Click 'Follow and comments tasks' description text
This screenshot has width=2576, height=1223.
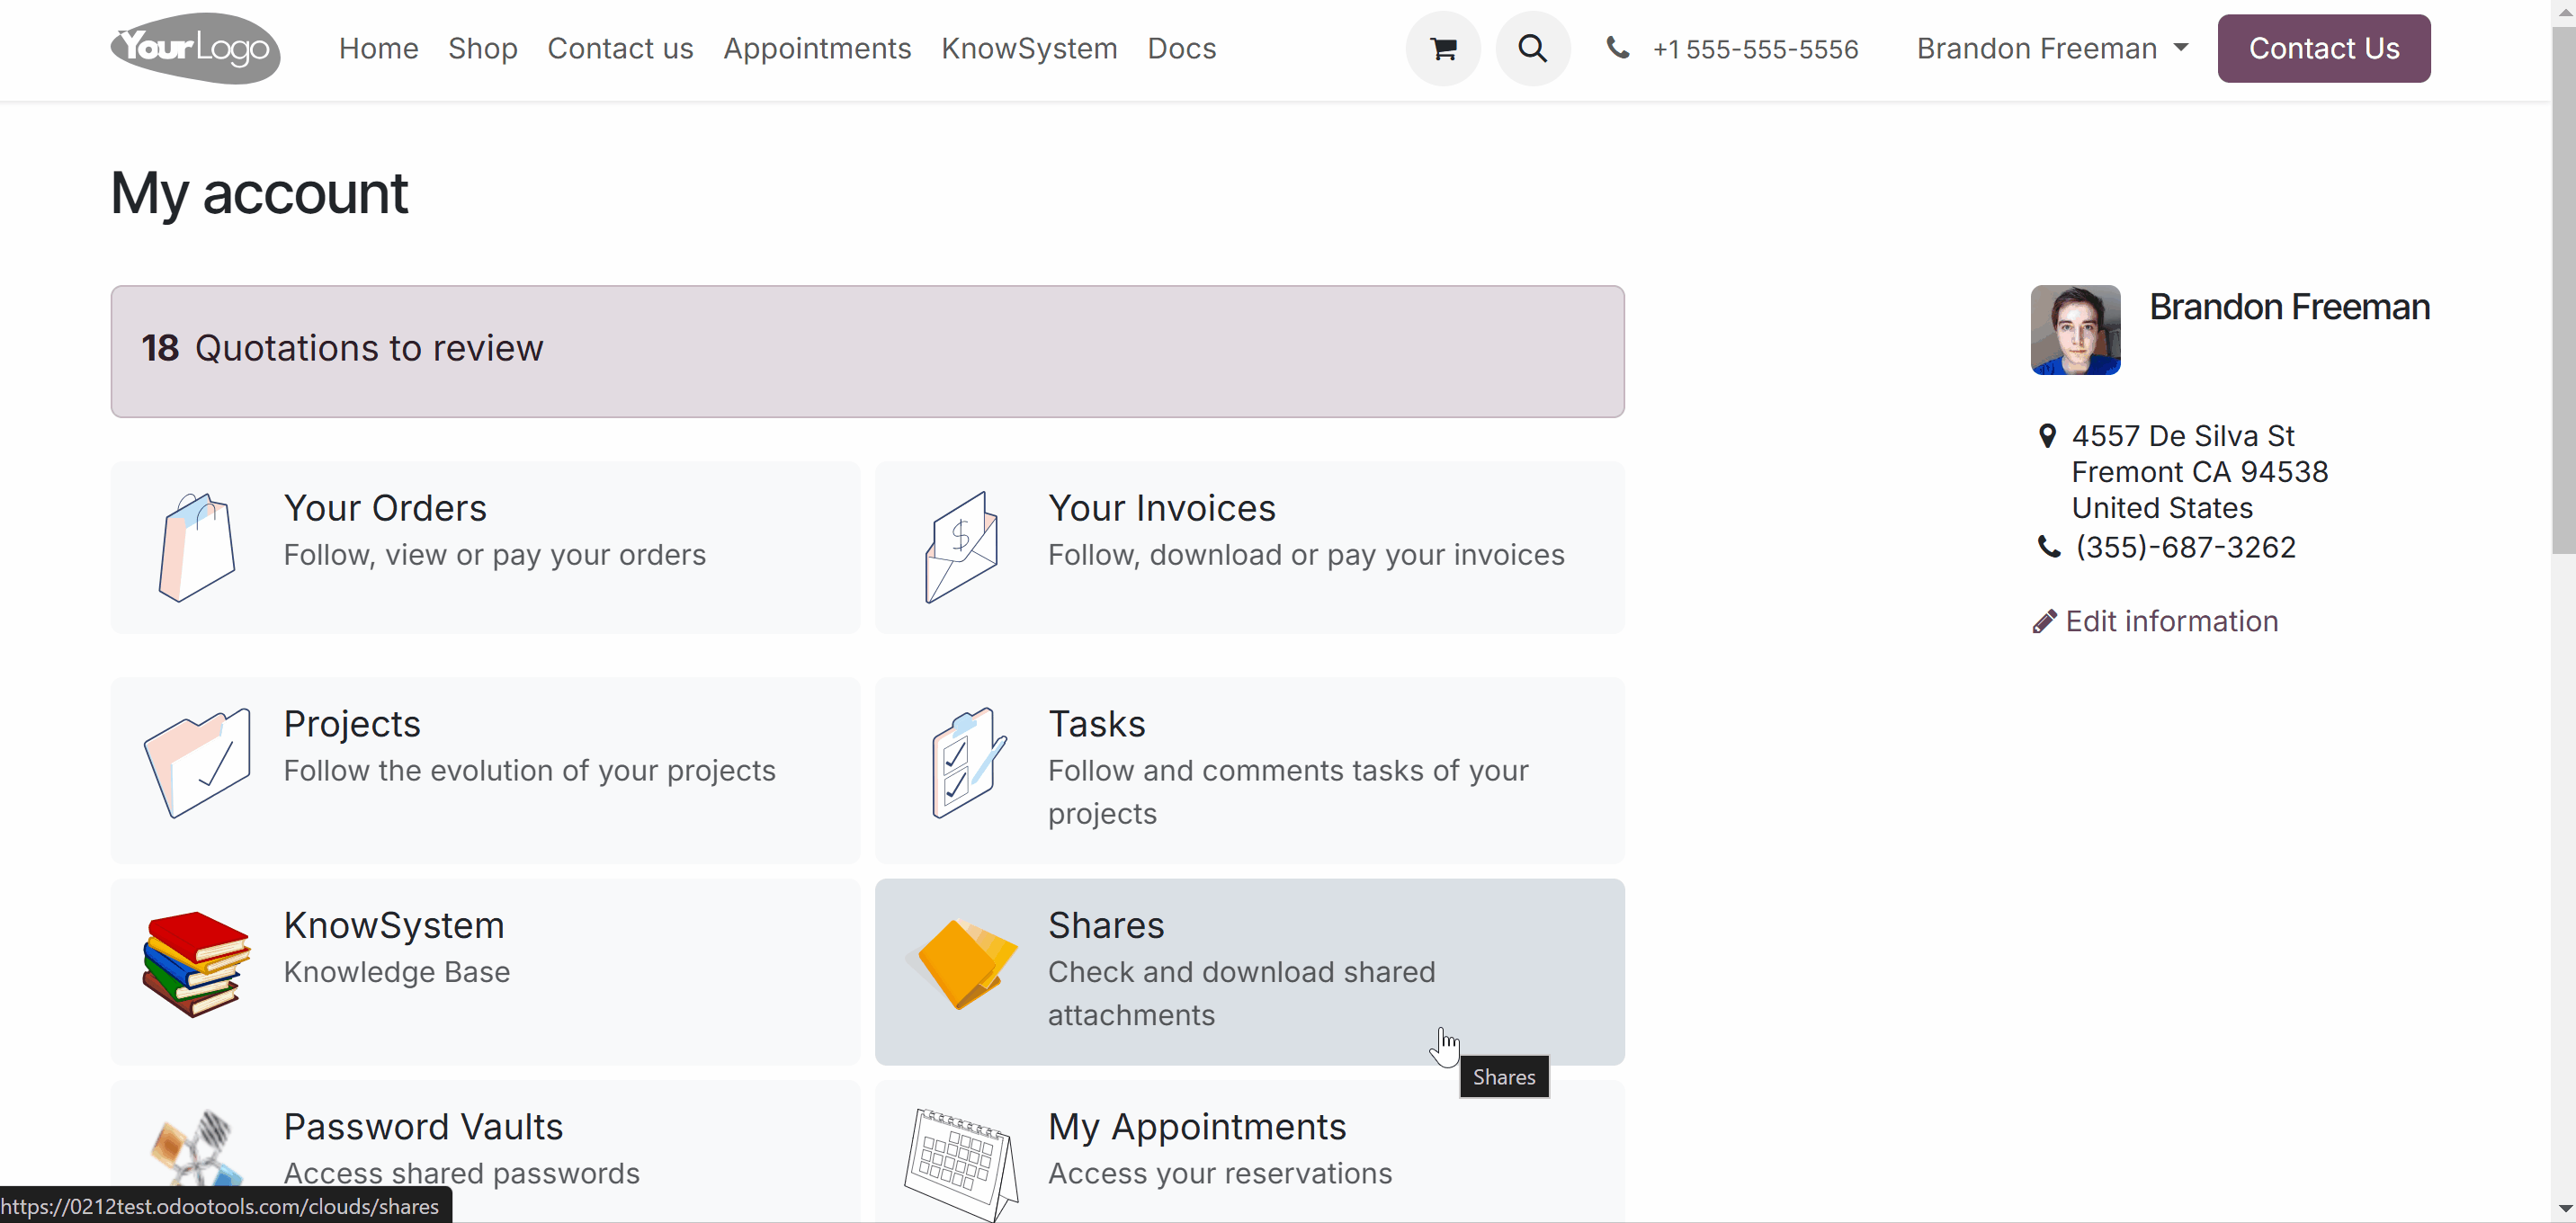pyautogui.click(x=1289, y=792)
